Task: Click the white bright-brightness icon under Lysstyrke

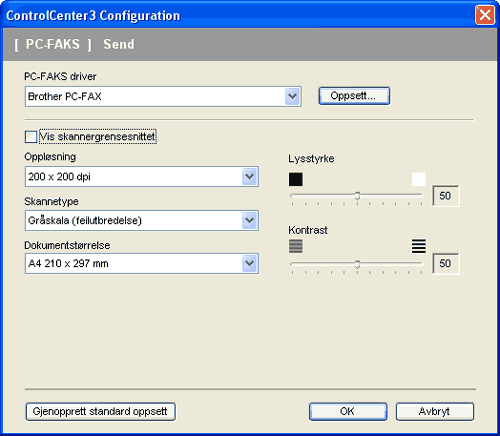Action: coord(418,179)
